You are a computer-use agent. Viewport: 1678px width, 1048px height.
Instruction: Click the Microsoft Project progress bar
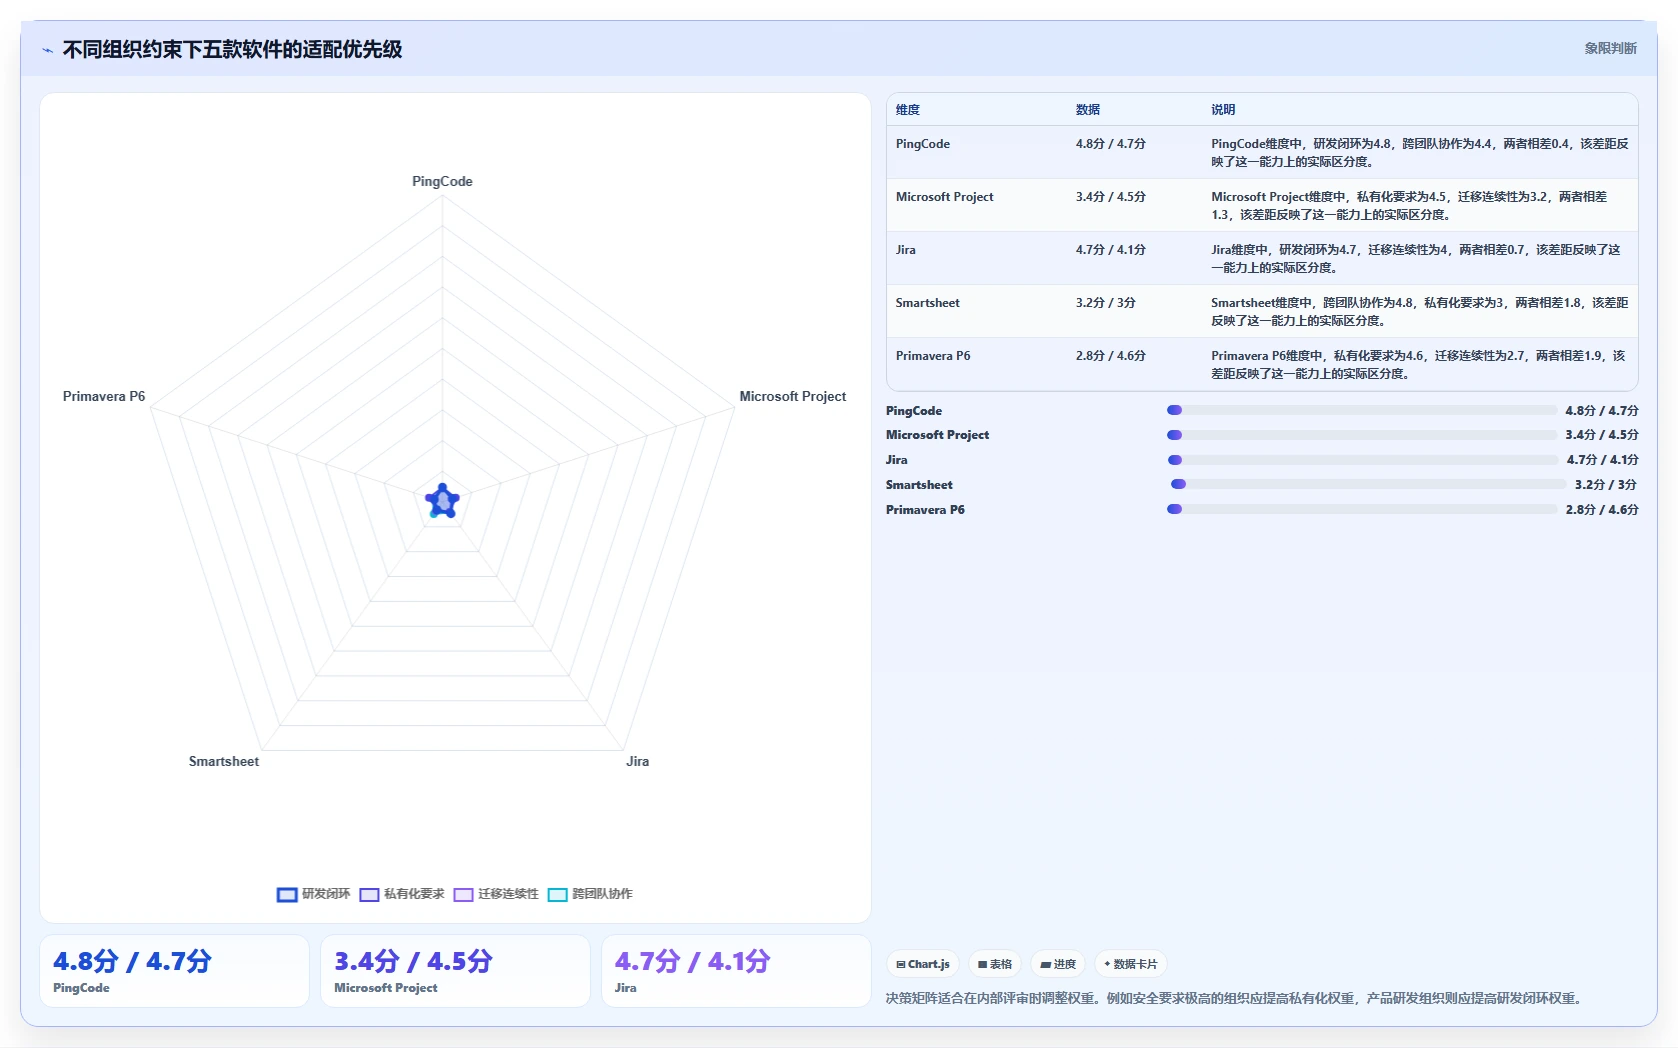click(1362, 435)
